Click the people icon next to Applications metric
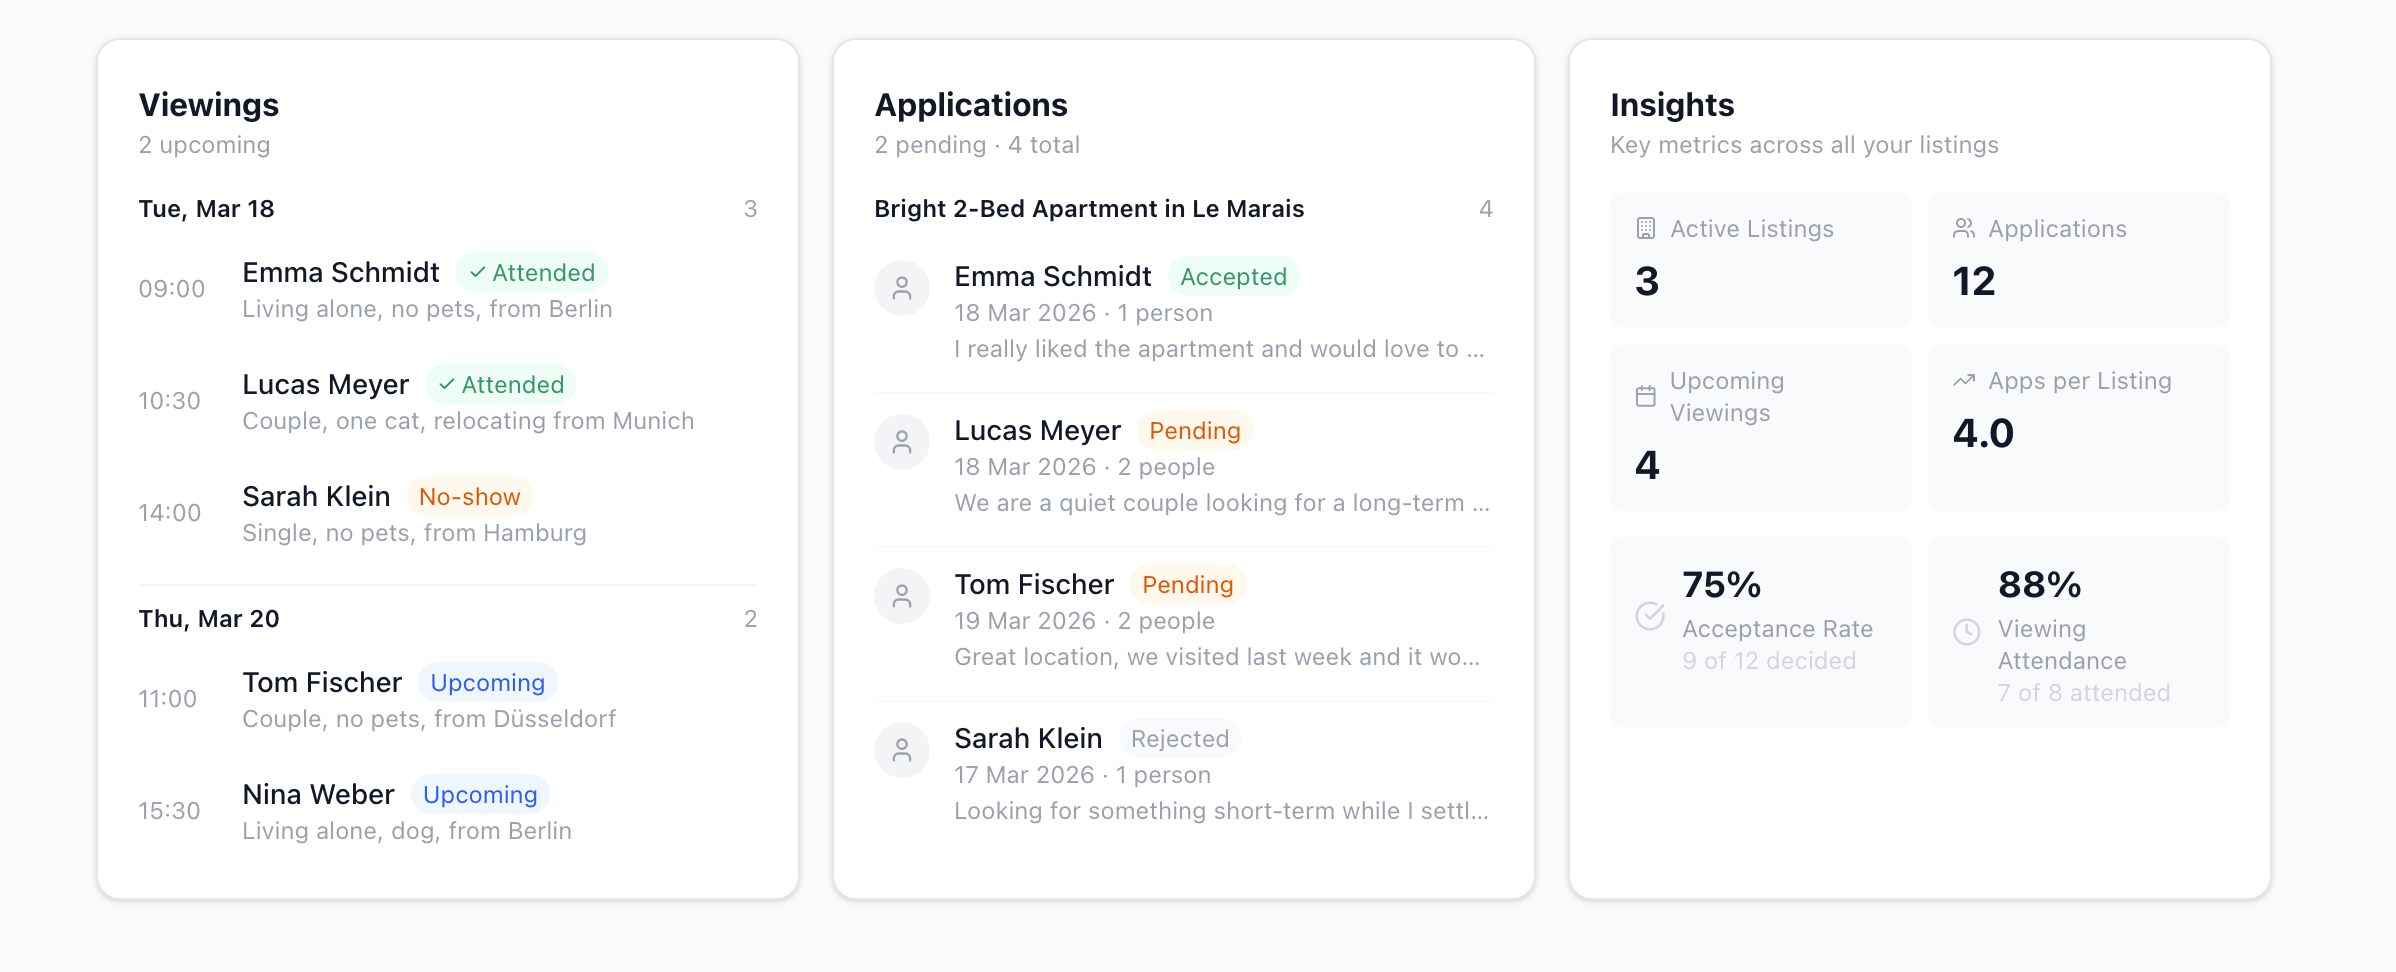Image resolution: width=2396 pixels, height=972 pixels. pos(1963,229)
